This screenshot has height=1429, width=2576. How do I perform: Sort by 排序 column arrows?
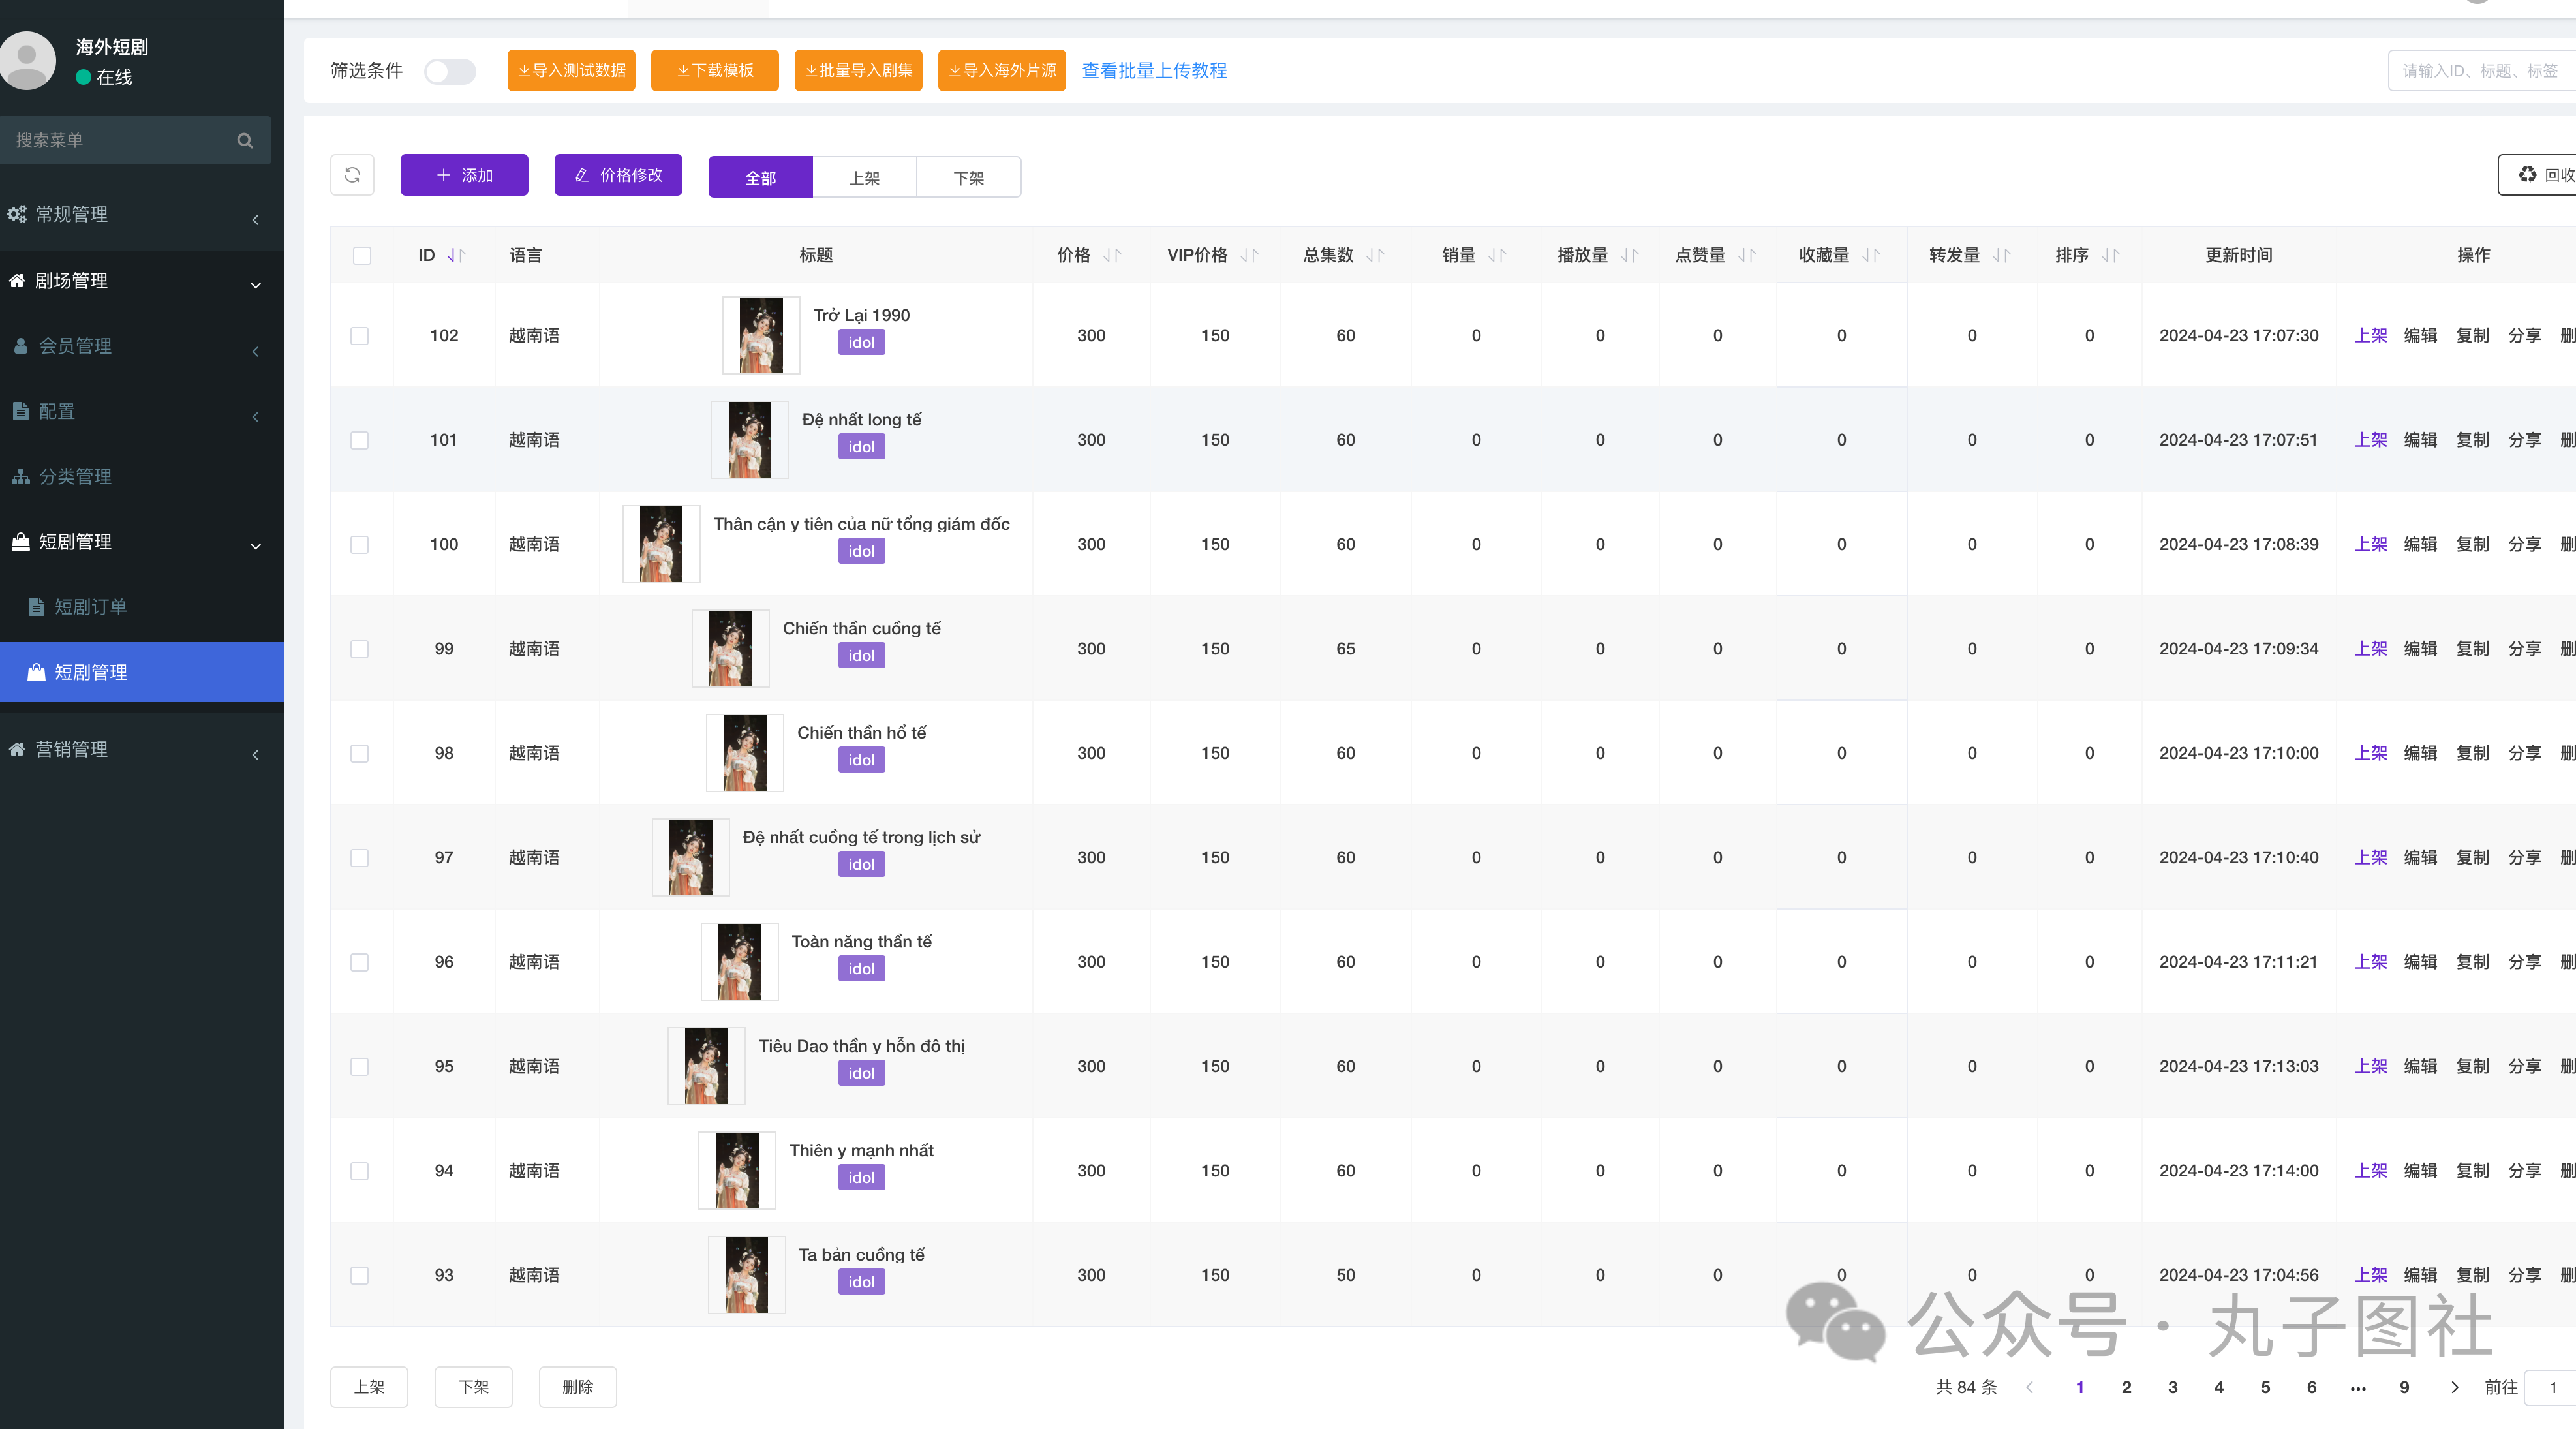(x=2111, y=256)
